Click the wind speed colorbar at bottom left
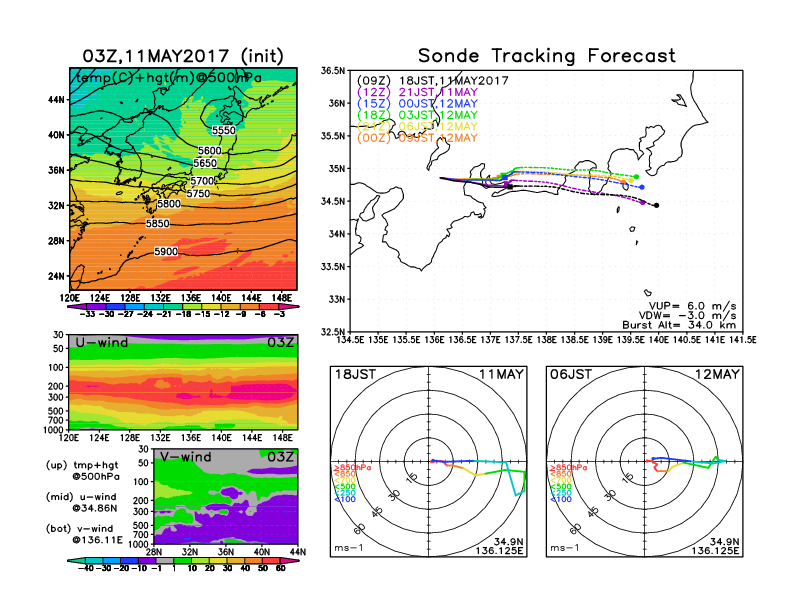The height and width of the screenshot is (612, 792). coord(182,566)
